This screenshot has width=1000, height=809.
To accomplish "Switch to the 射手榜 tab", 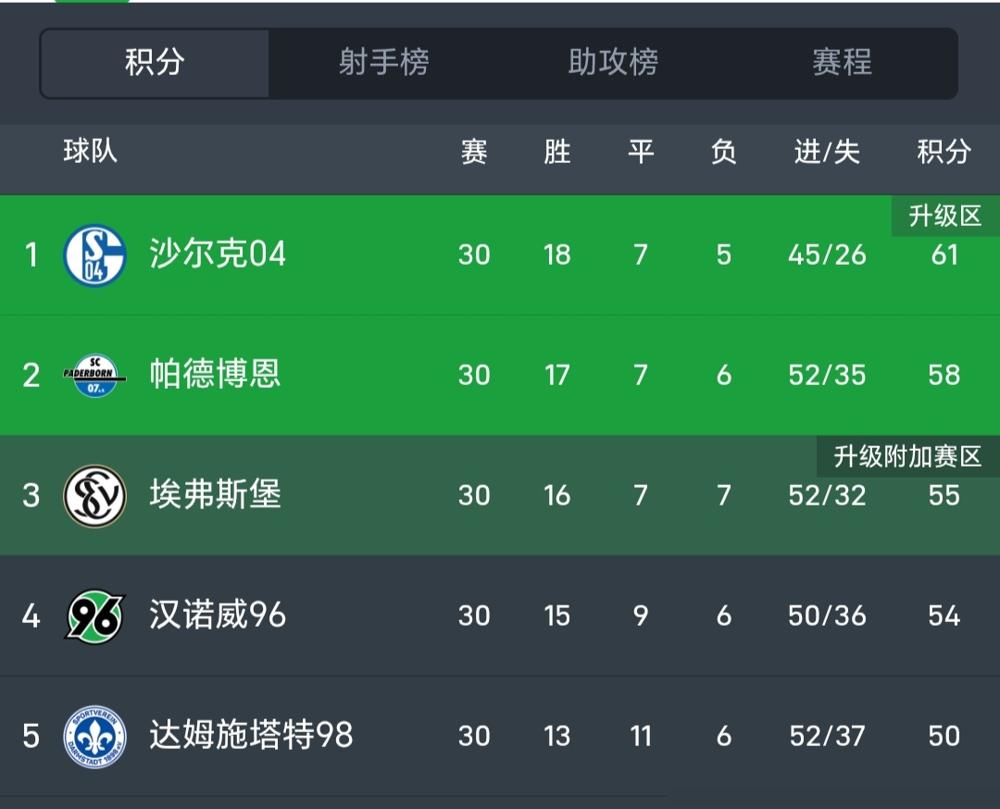I will 385,63.
